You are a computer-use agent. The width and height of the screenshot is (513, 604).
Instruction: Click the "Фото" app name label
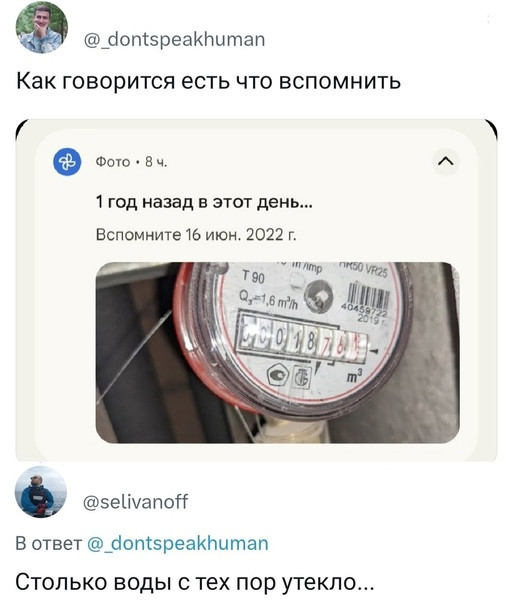(x=113, y=162)
